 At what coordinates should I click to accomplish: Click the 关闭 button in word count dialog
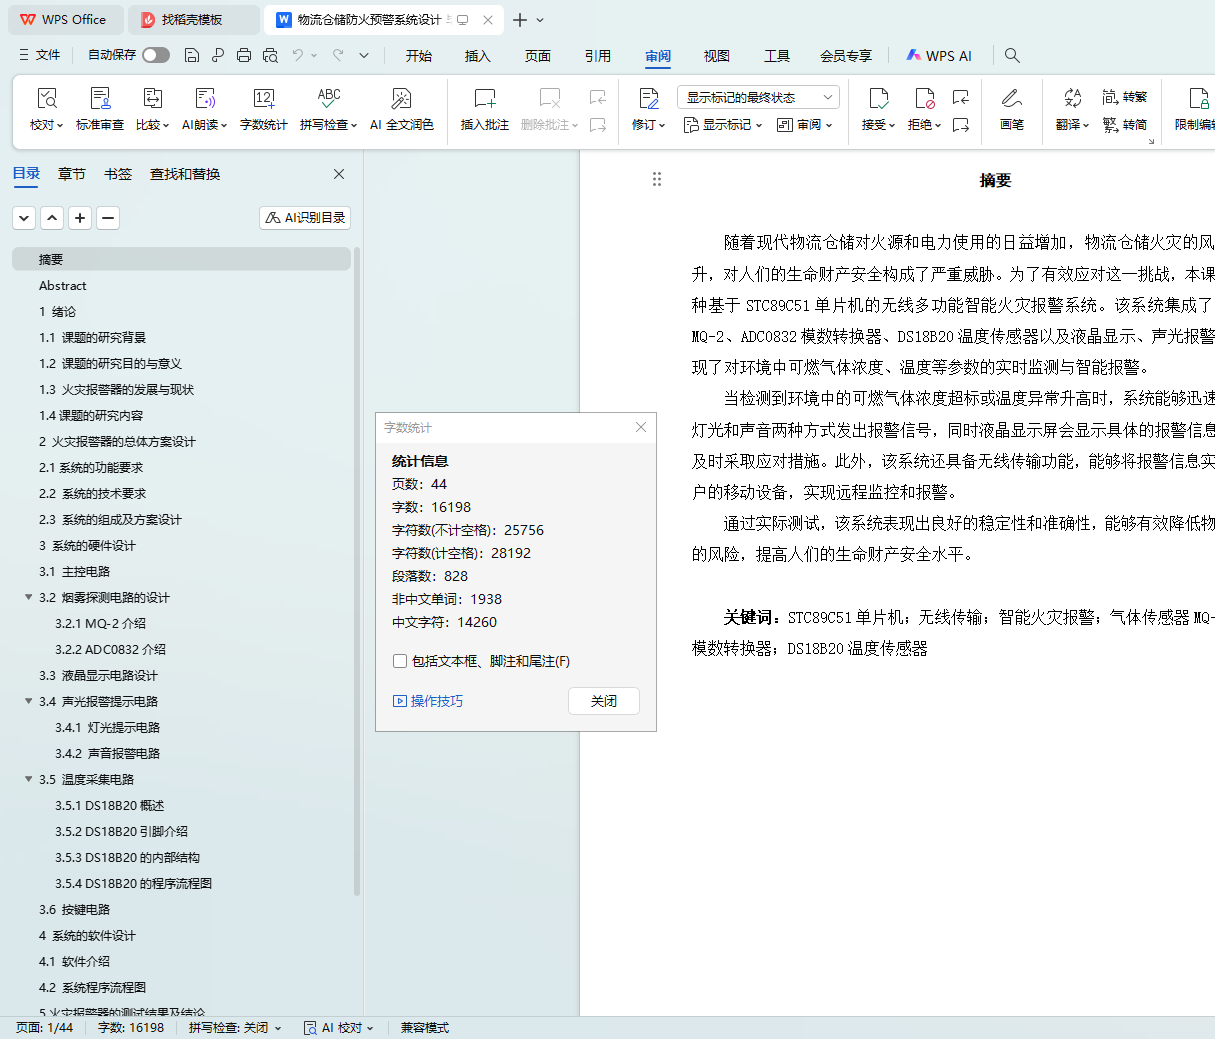pyautogui.click(x=603, y=701)
